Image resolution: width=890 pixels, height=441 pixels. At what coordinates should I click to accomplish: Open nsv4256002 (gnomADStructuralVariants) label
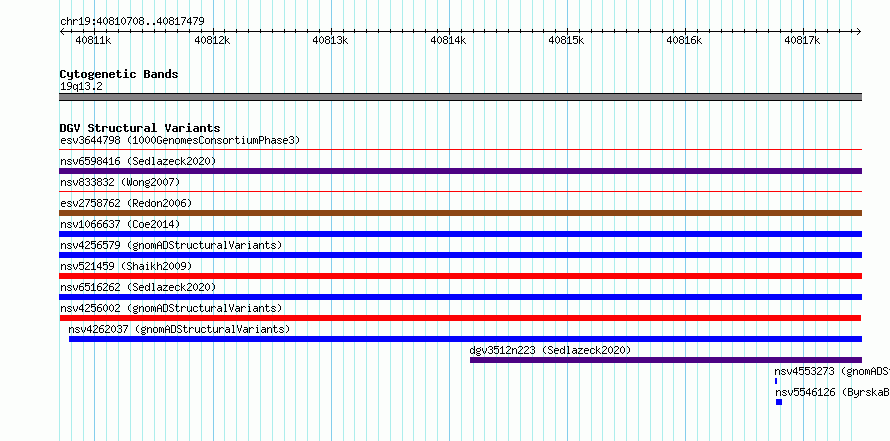tap(171, 308)
